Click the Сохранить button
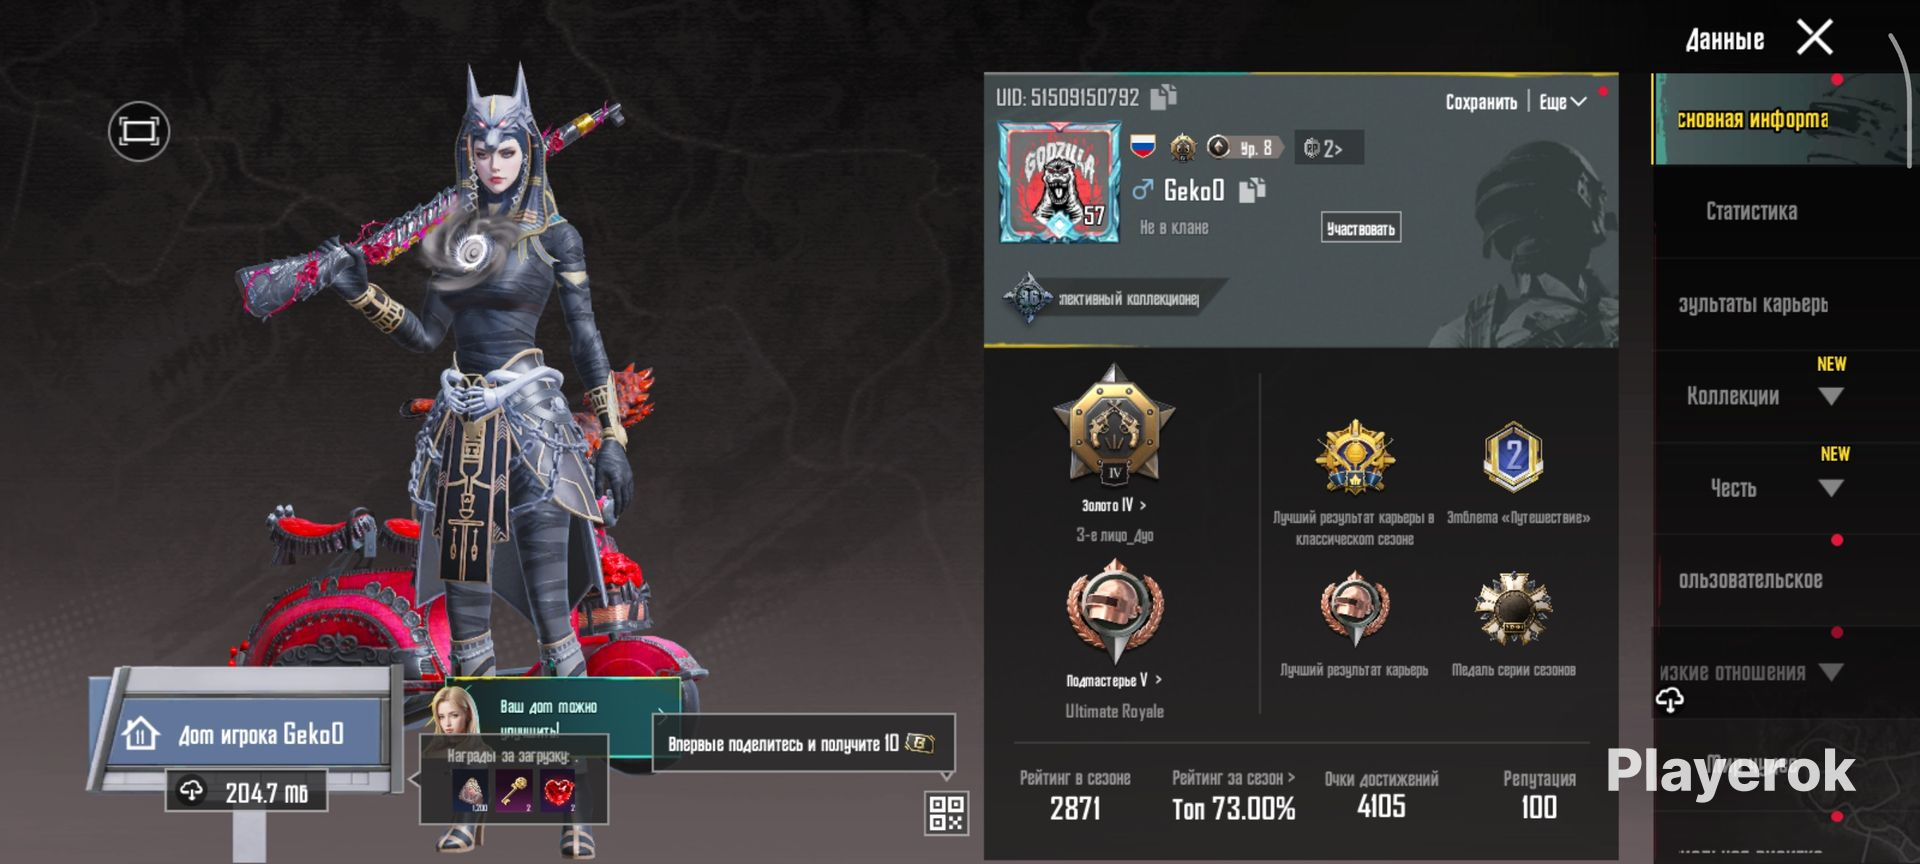Viewport: 1920px width, 864px height. click(x=1481, y=102)
